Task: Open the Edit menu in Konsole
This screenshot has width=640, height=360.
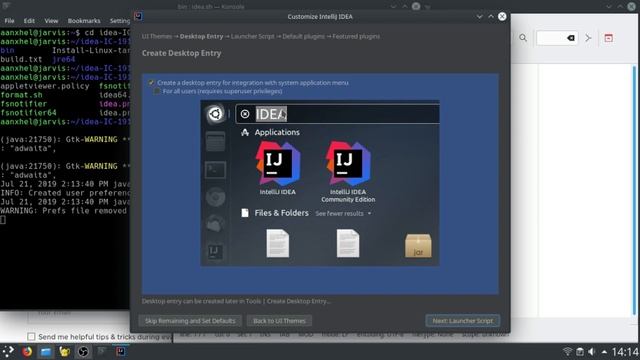Action: pyautogui.click(x=29, y=21)
